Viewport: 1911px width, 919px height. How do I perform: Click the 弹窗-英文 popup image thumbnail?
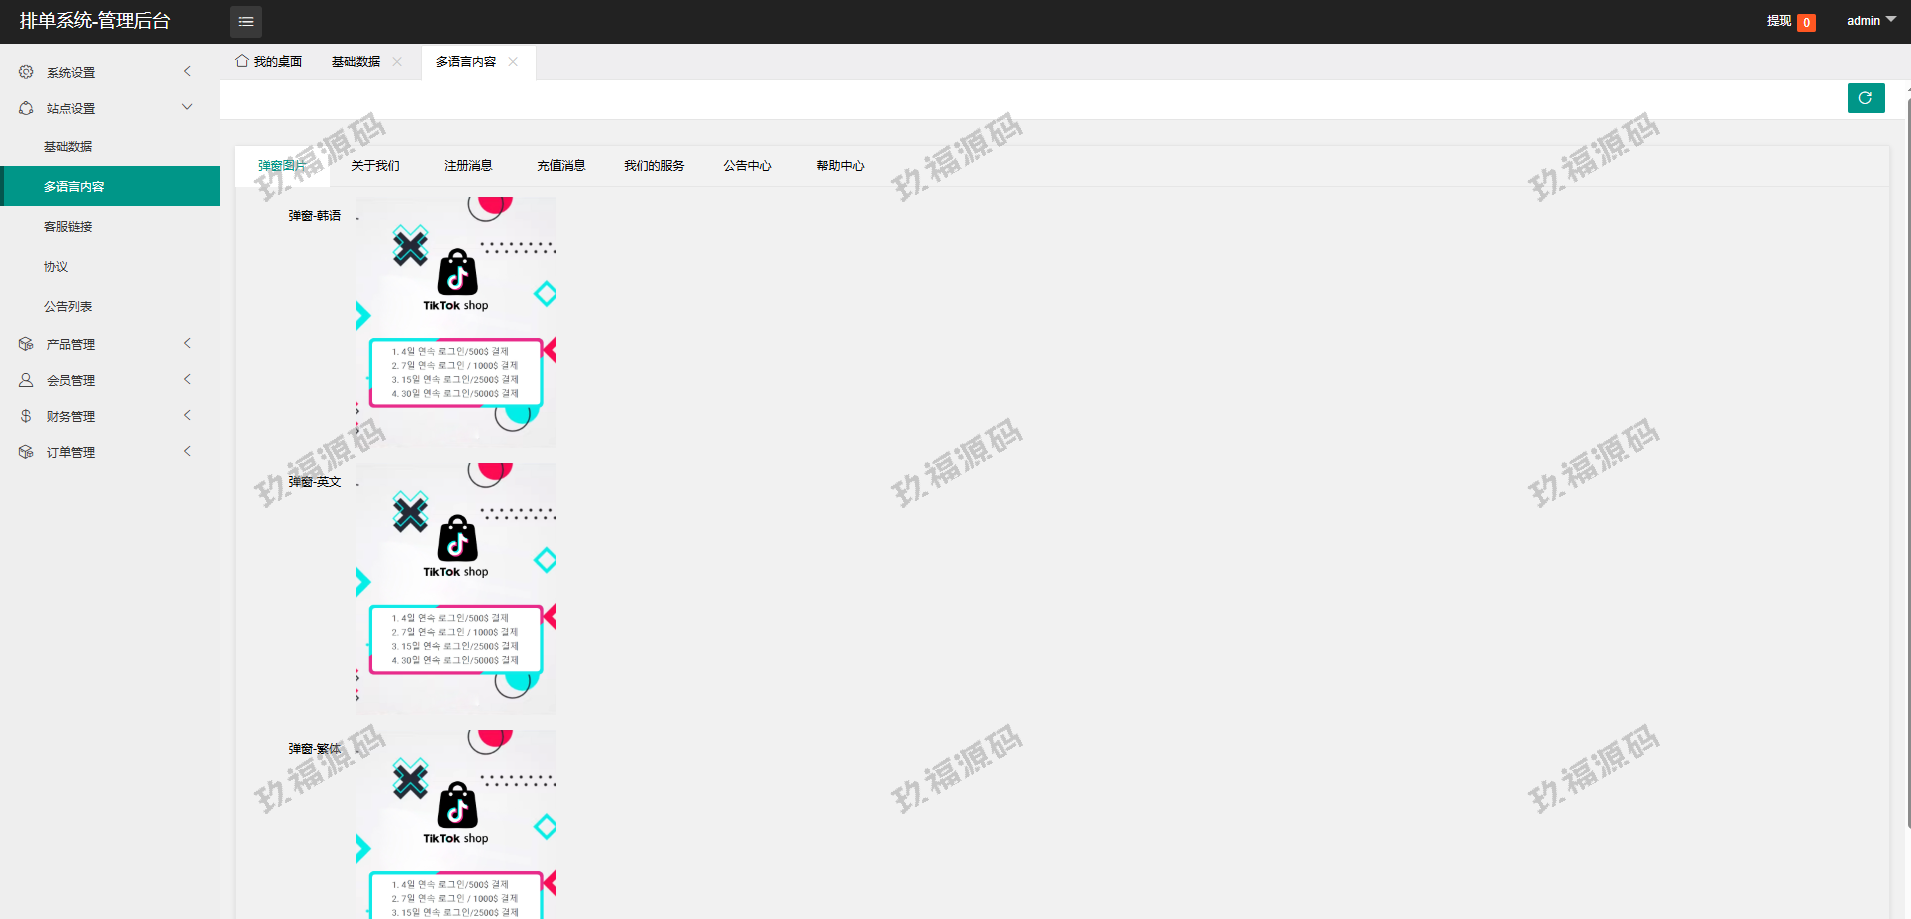pos(456,588)
